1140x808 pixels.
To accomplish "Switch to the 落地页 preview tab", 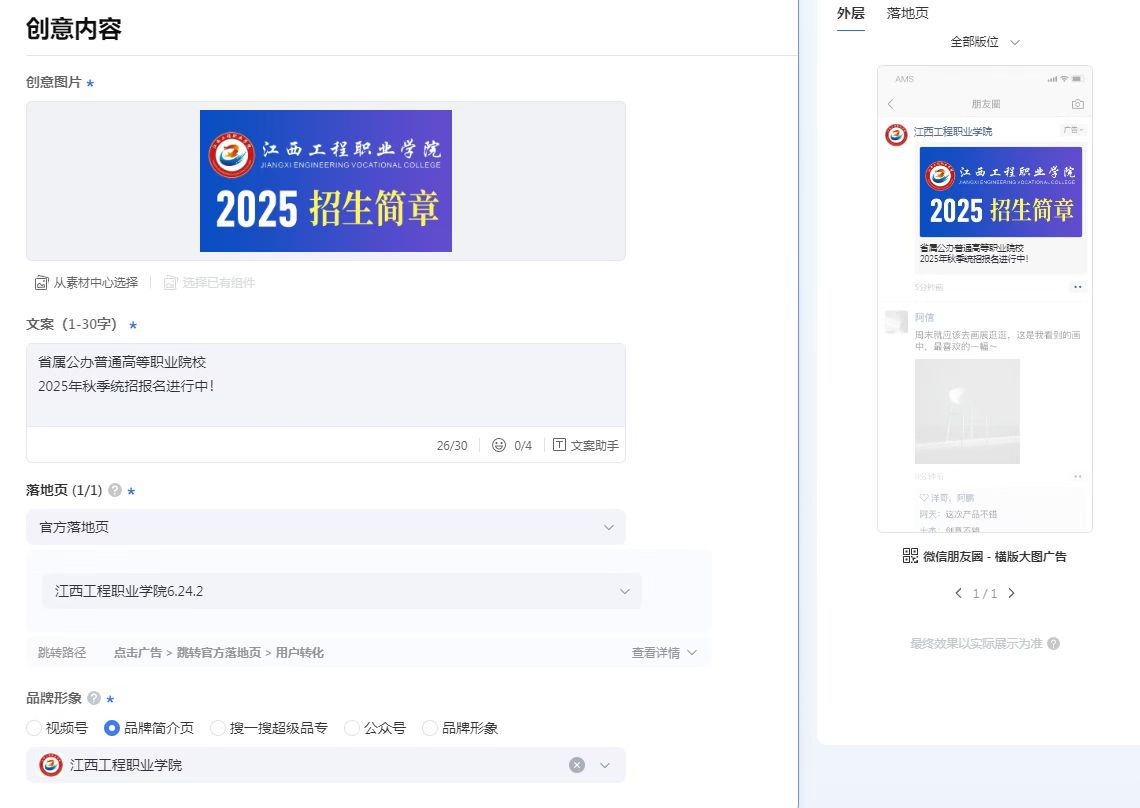I will point(907,13).
